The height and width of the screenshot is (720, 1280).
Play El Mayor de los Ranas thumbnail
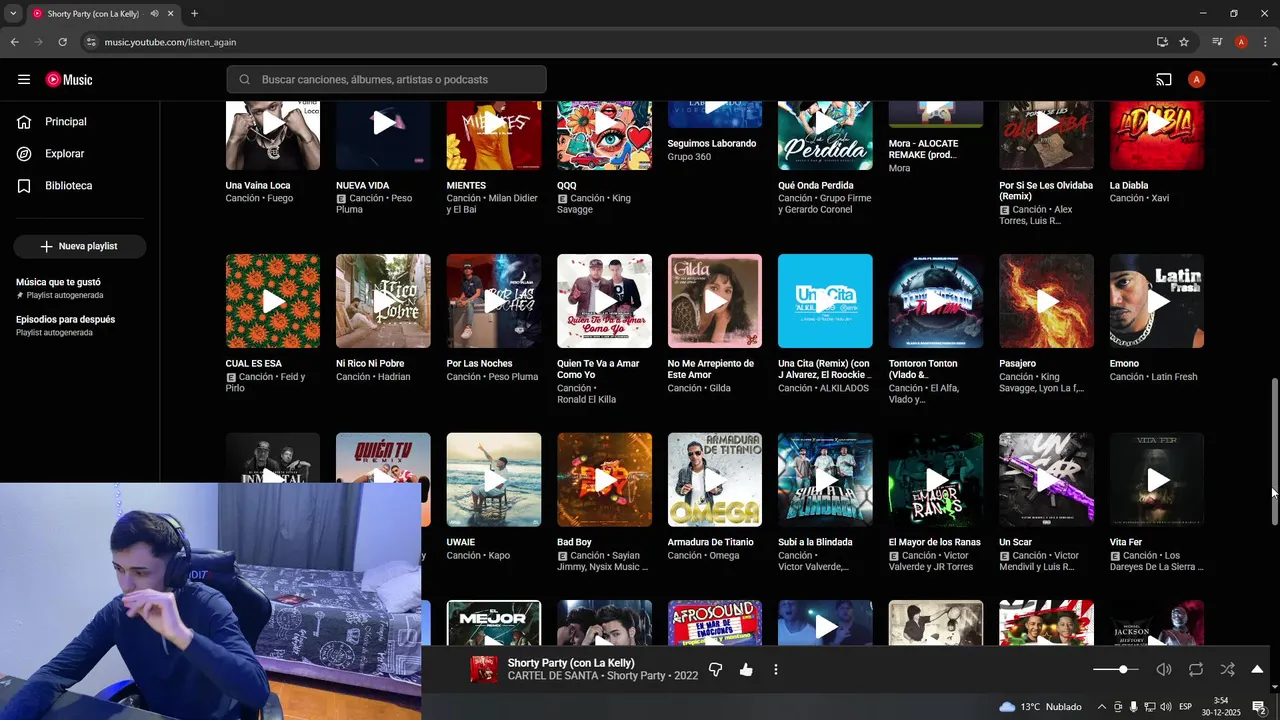point(936,480)
